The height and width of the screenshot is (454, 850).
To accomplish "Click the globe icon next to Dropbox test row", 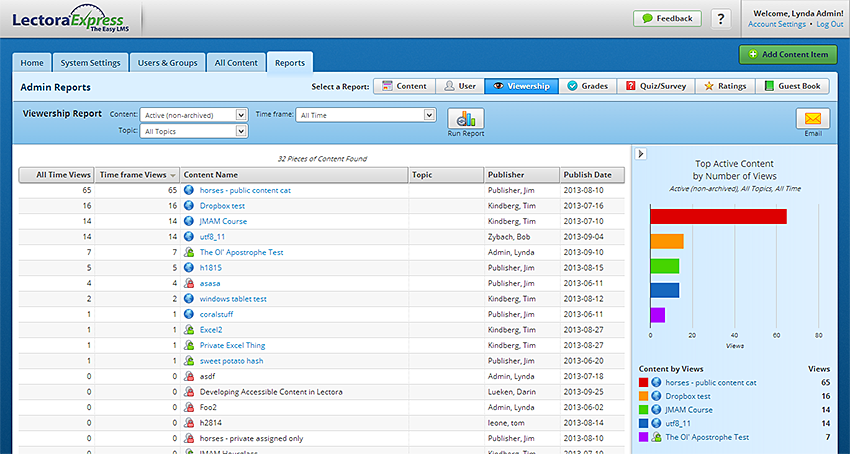I will click(189, 206).
